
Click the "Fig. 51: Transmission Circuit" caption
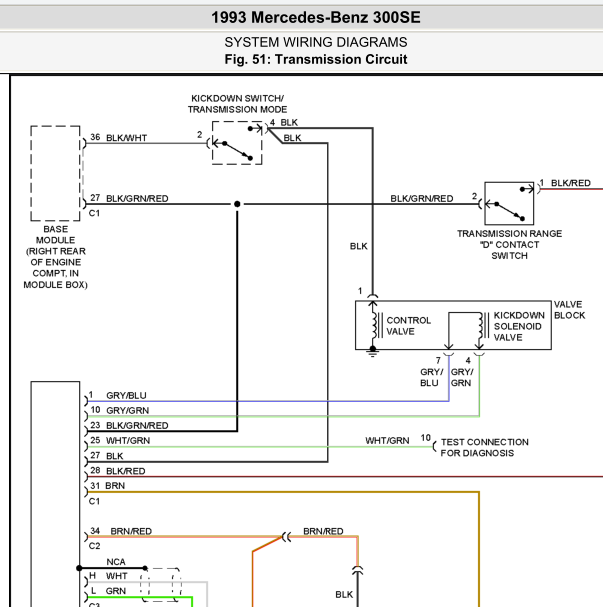click(x=316, y=60)
